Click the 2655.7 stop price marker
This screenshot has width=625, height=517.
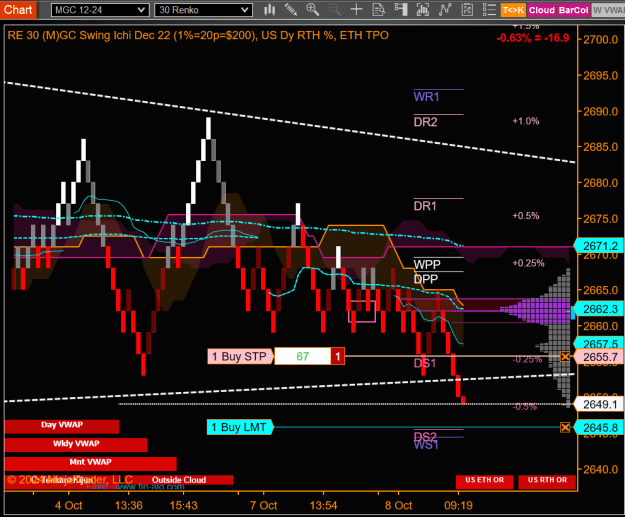599,357
